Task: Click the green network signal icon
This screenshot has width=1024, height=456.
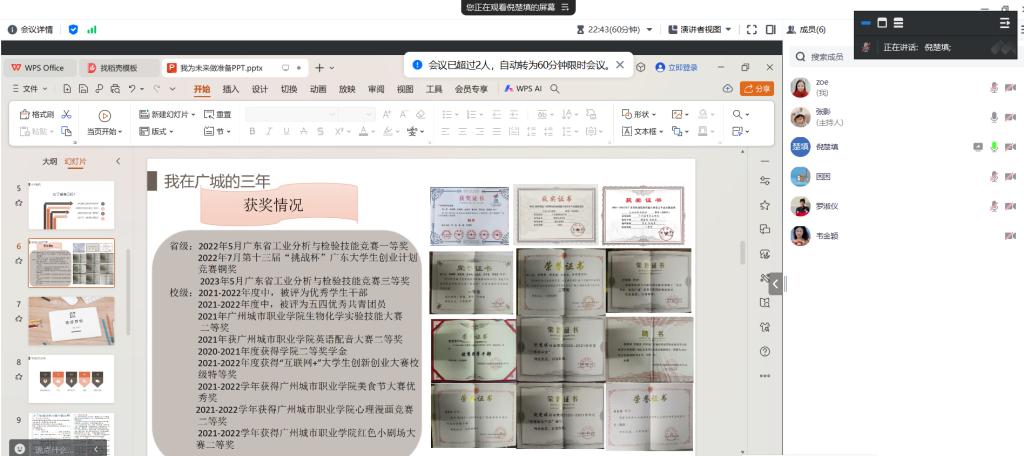Action: 92,29
